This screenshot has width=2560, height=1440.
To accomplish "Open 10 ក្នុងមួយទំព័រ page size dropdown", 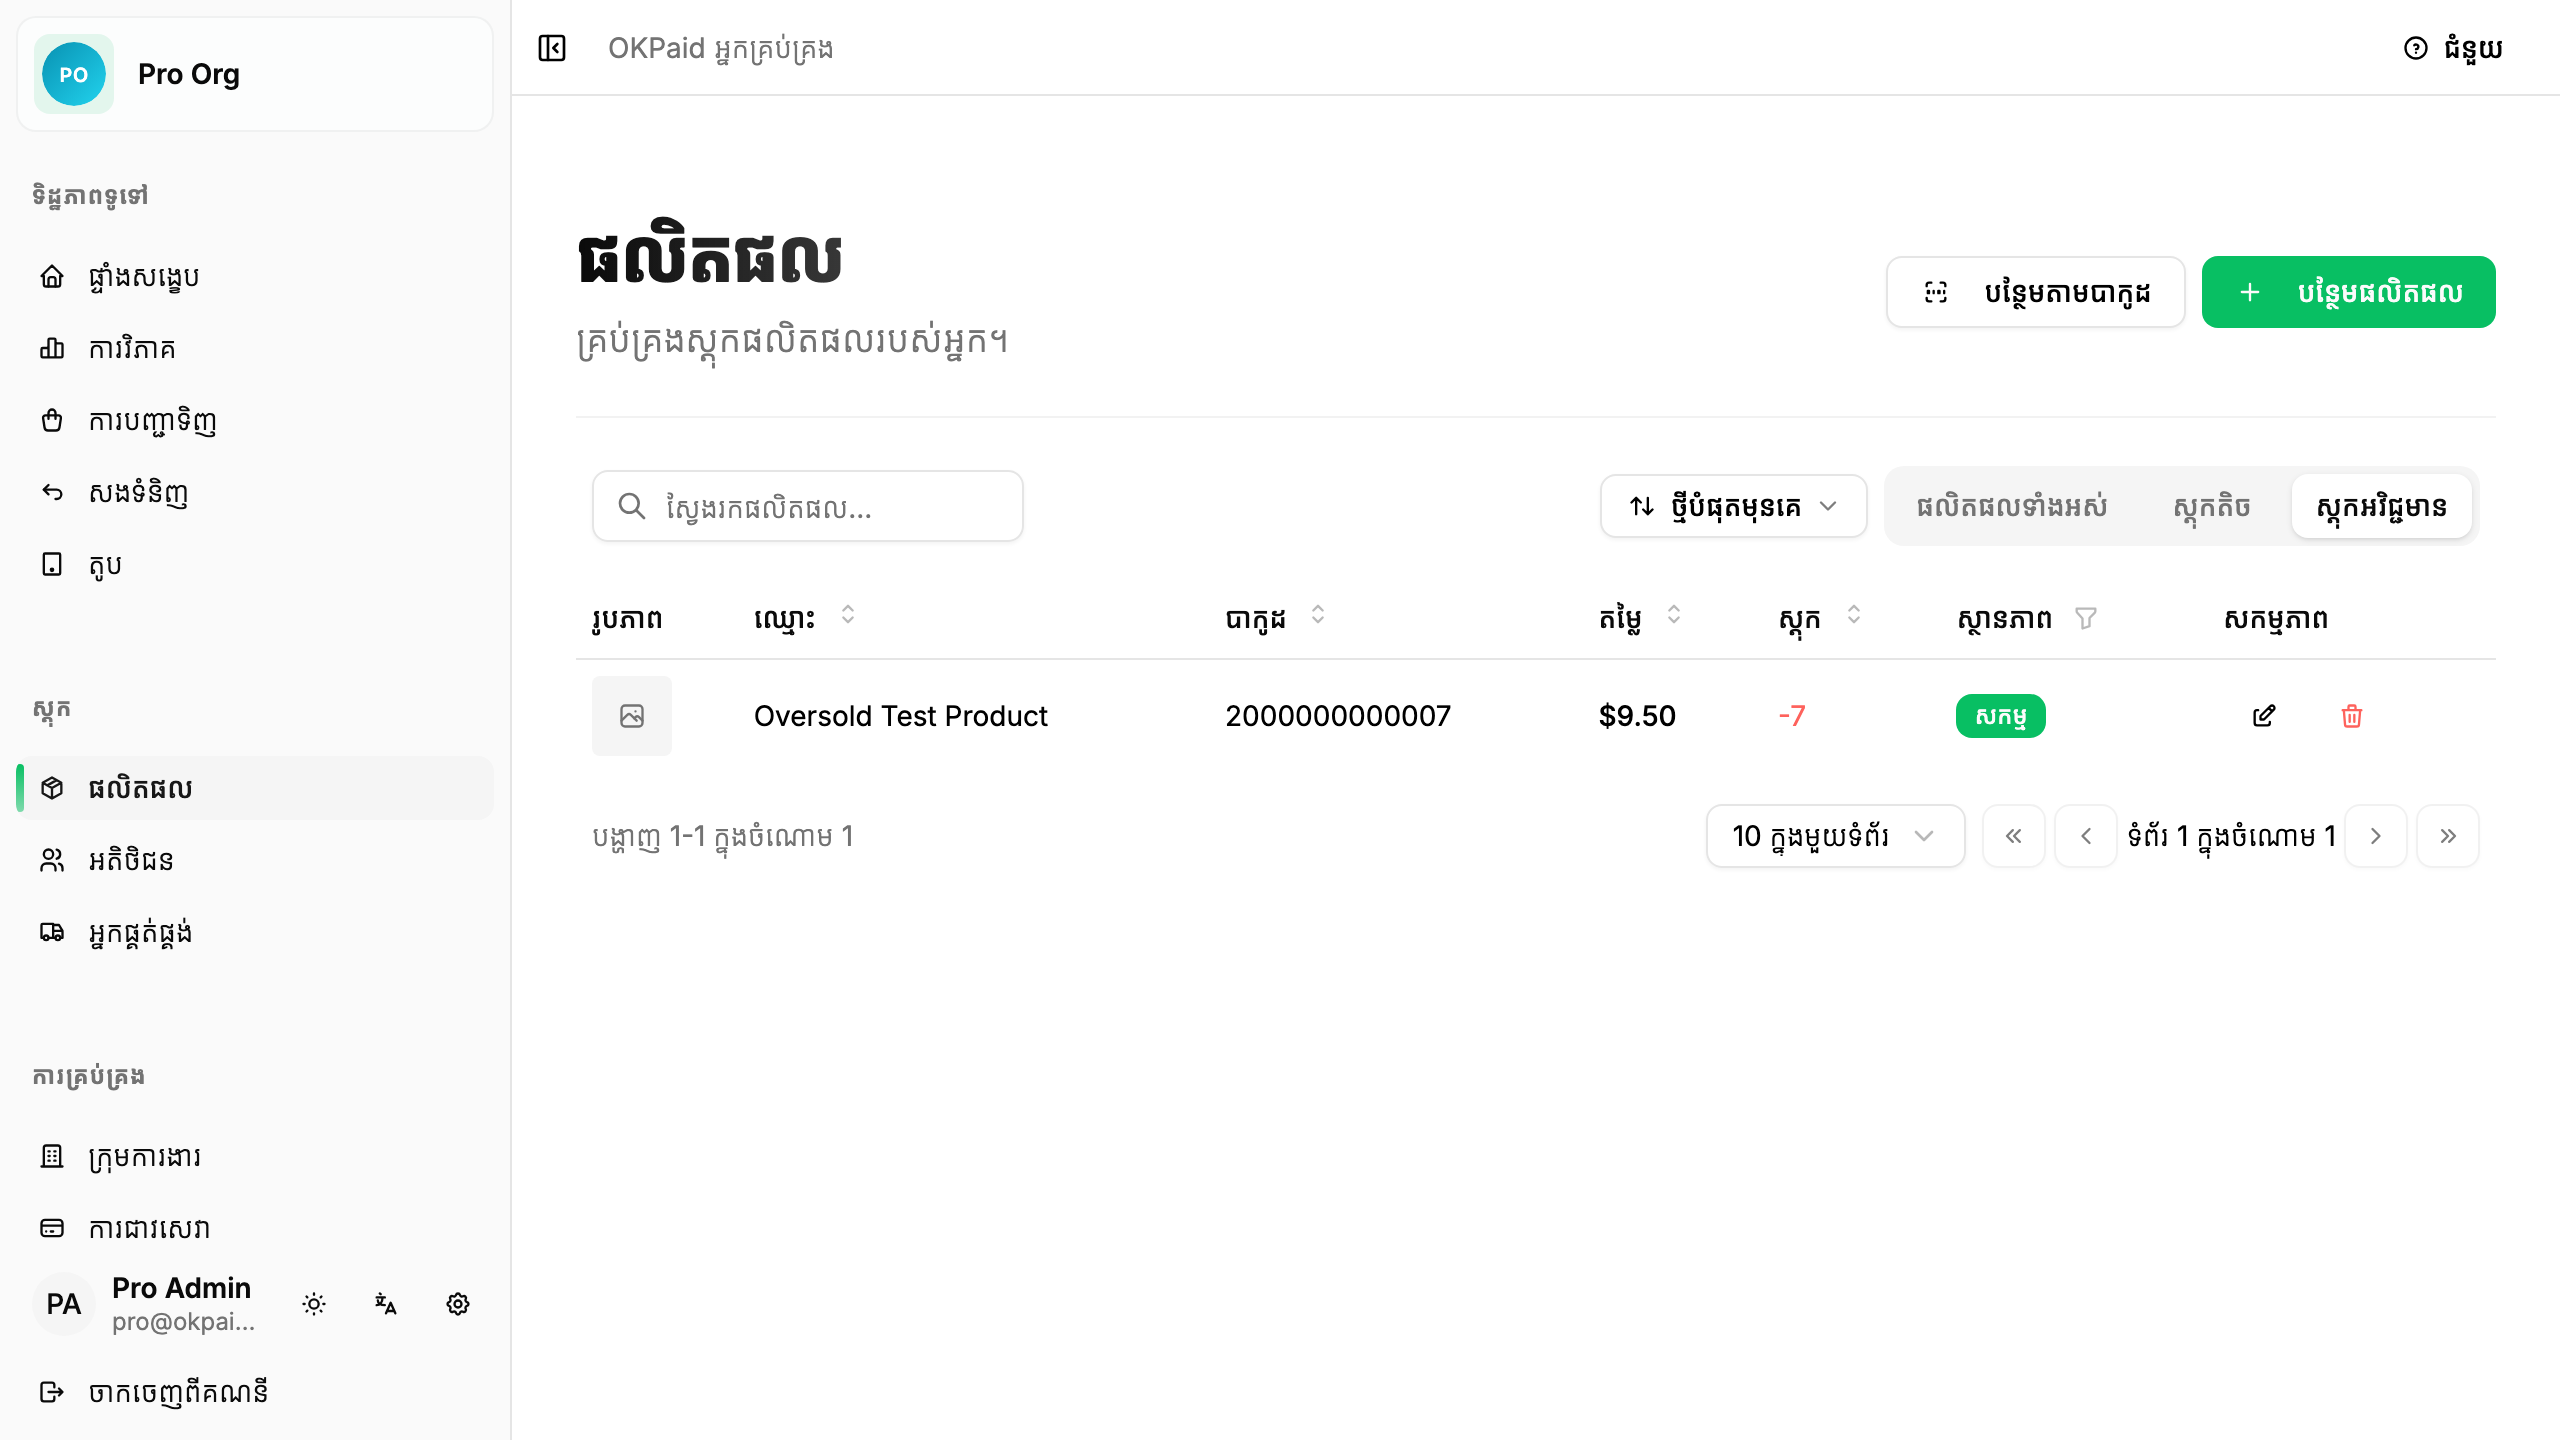I will tap(1835, 836).
